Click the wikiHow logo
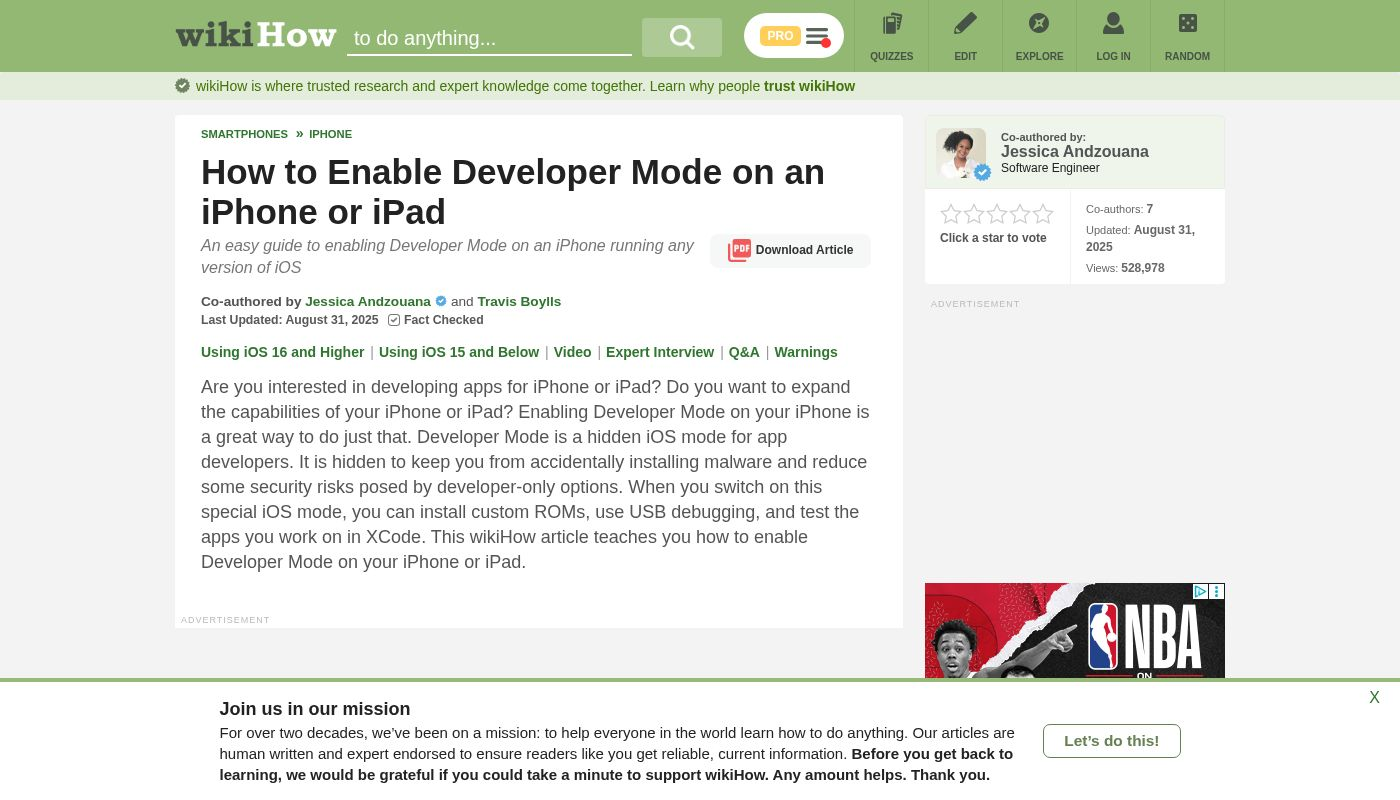The height and width of the screenshot is (800, 1400). click(256, 36)
